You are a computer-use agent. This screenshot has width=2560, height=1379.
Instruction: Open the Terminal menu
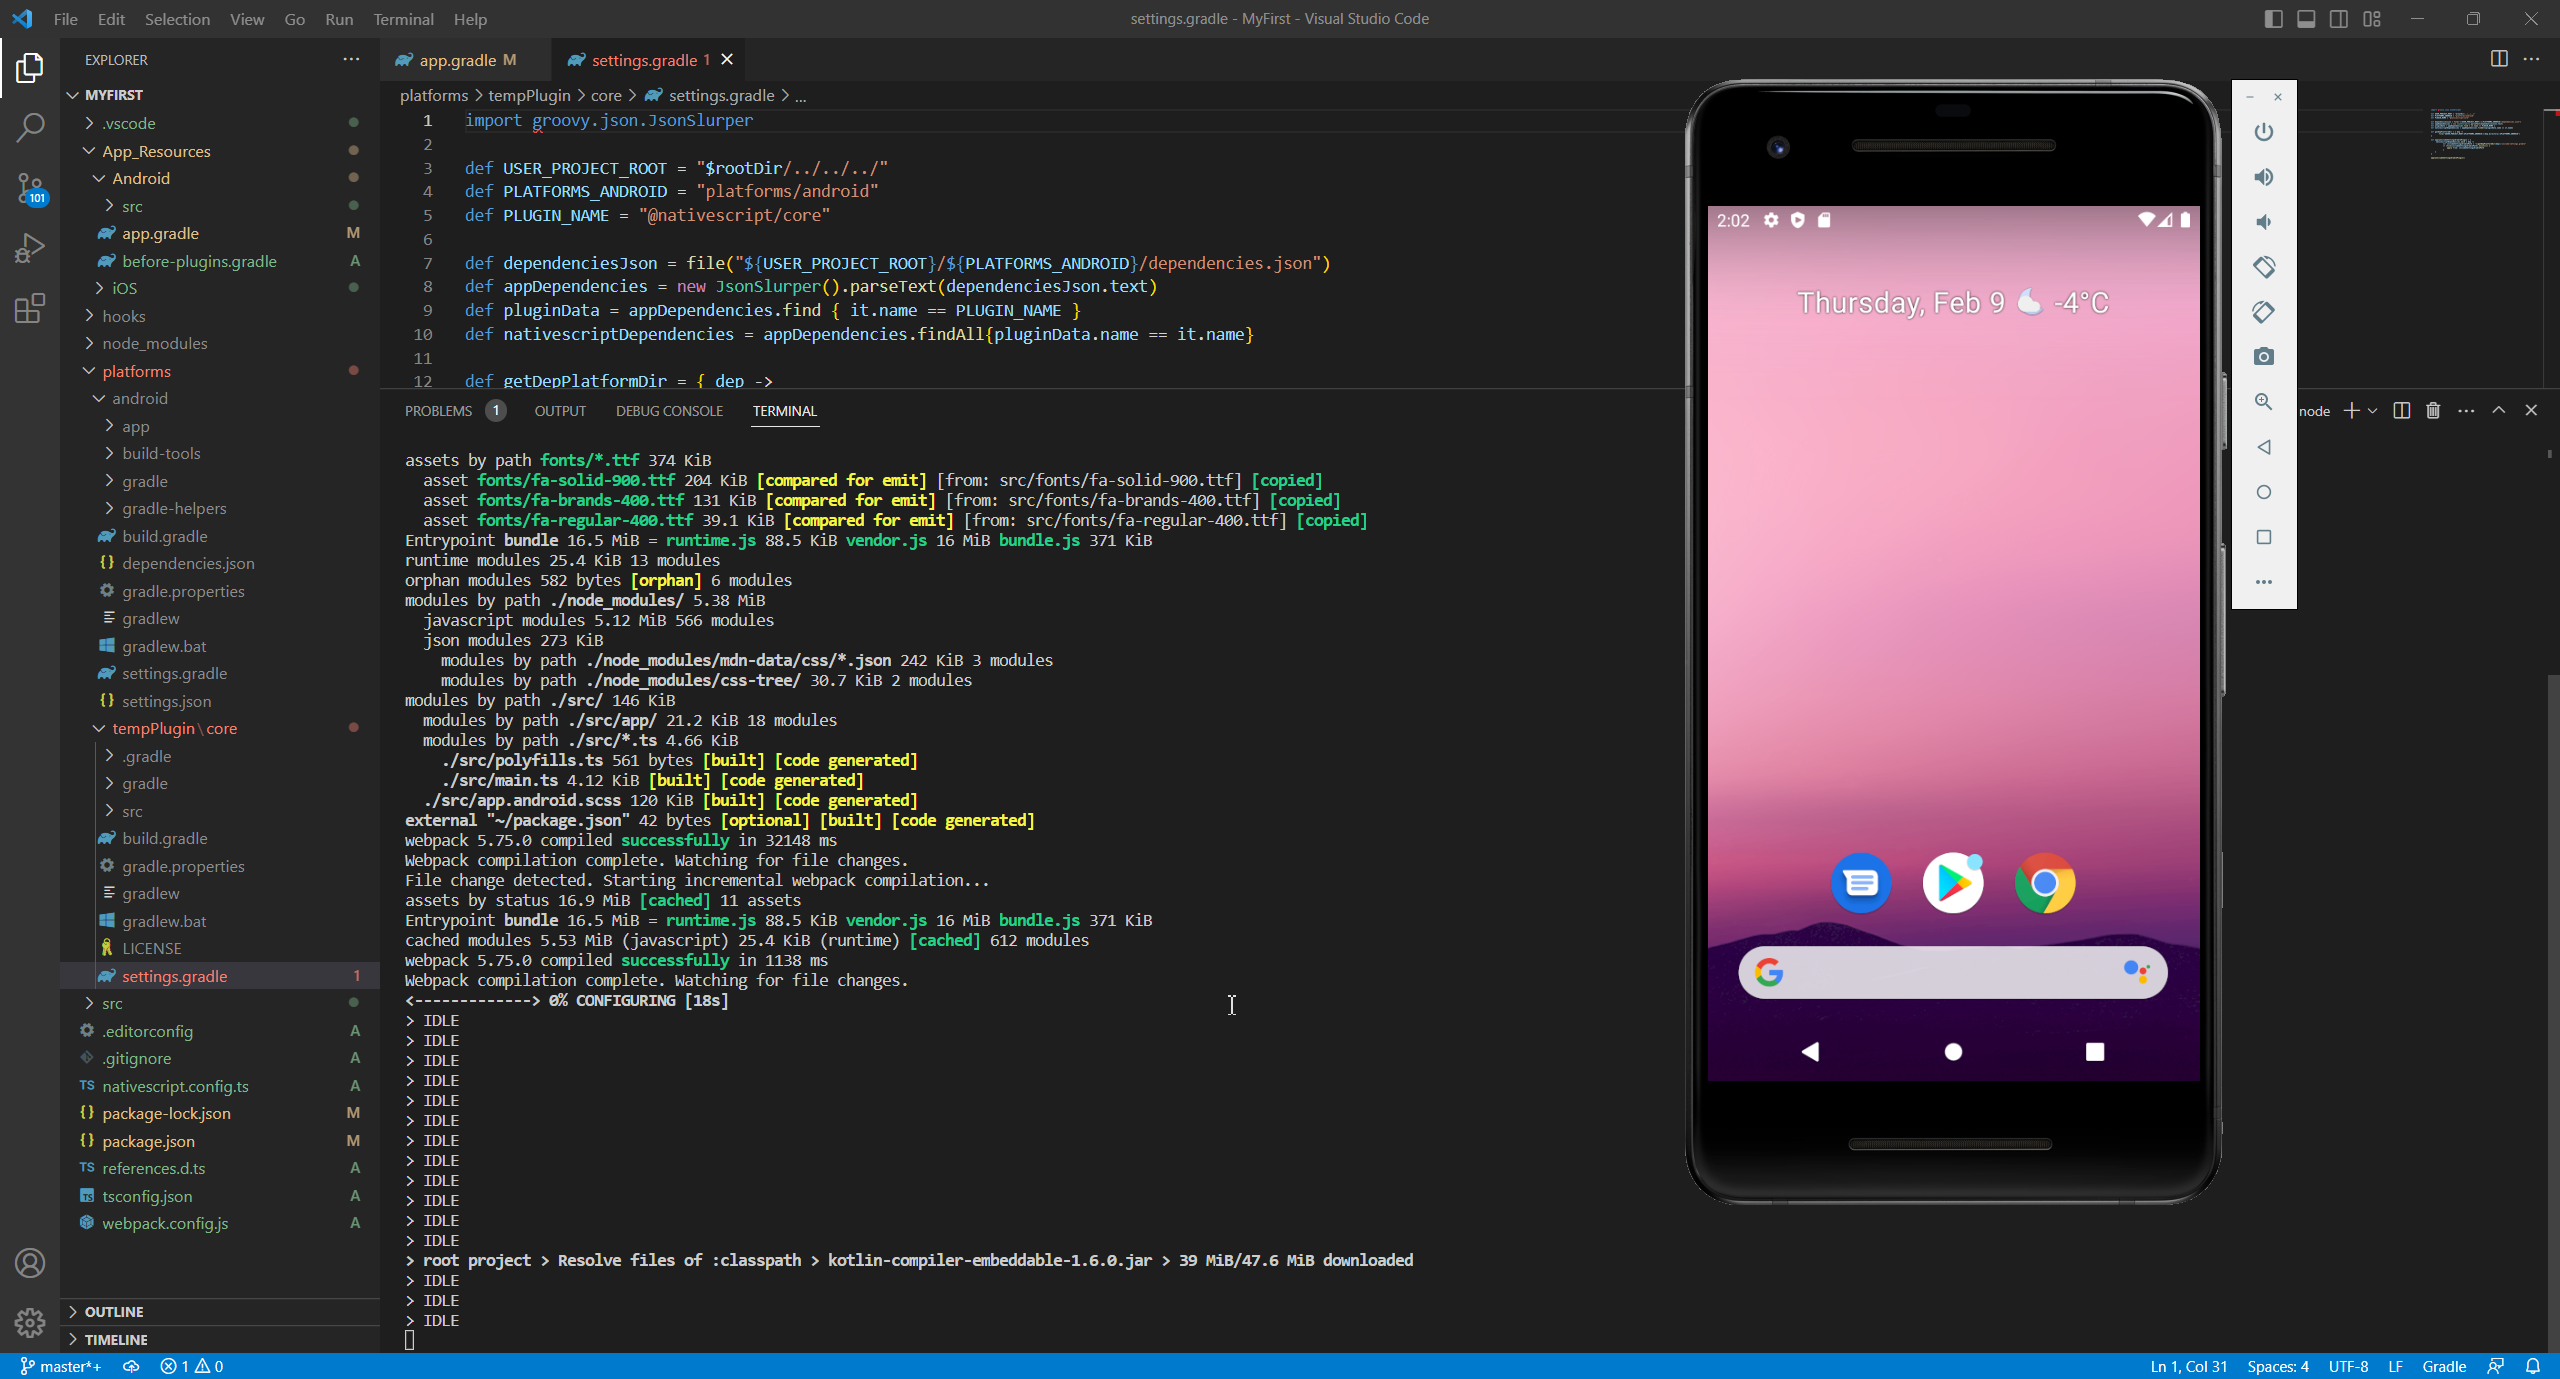(403, 19)
